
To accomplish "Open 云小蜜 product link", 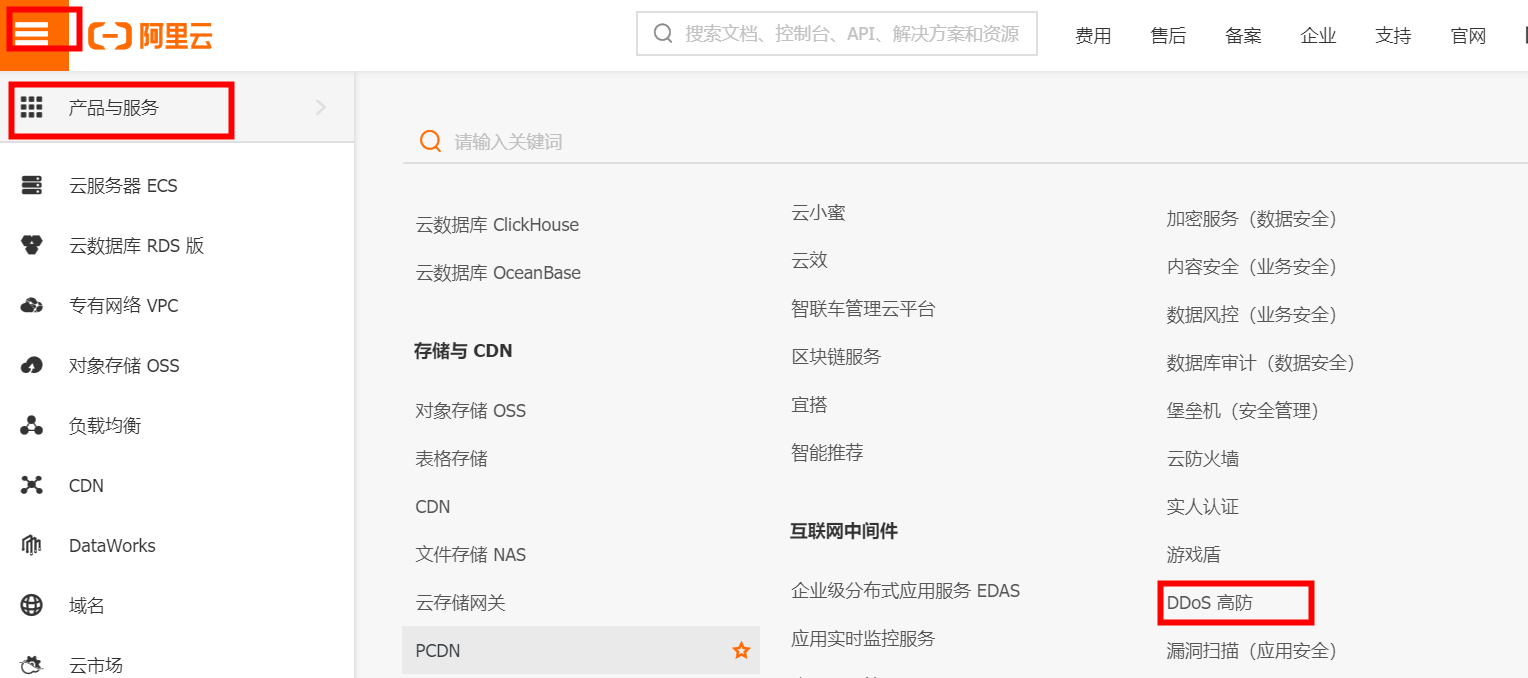I will coord(818,213).
